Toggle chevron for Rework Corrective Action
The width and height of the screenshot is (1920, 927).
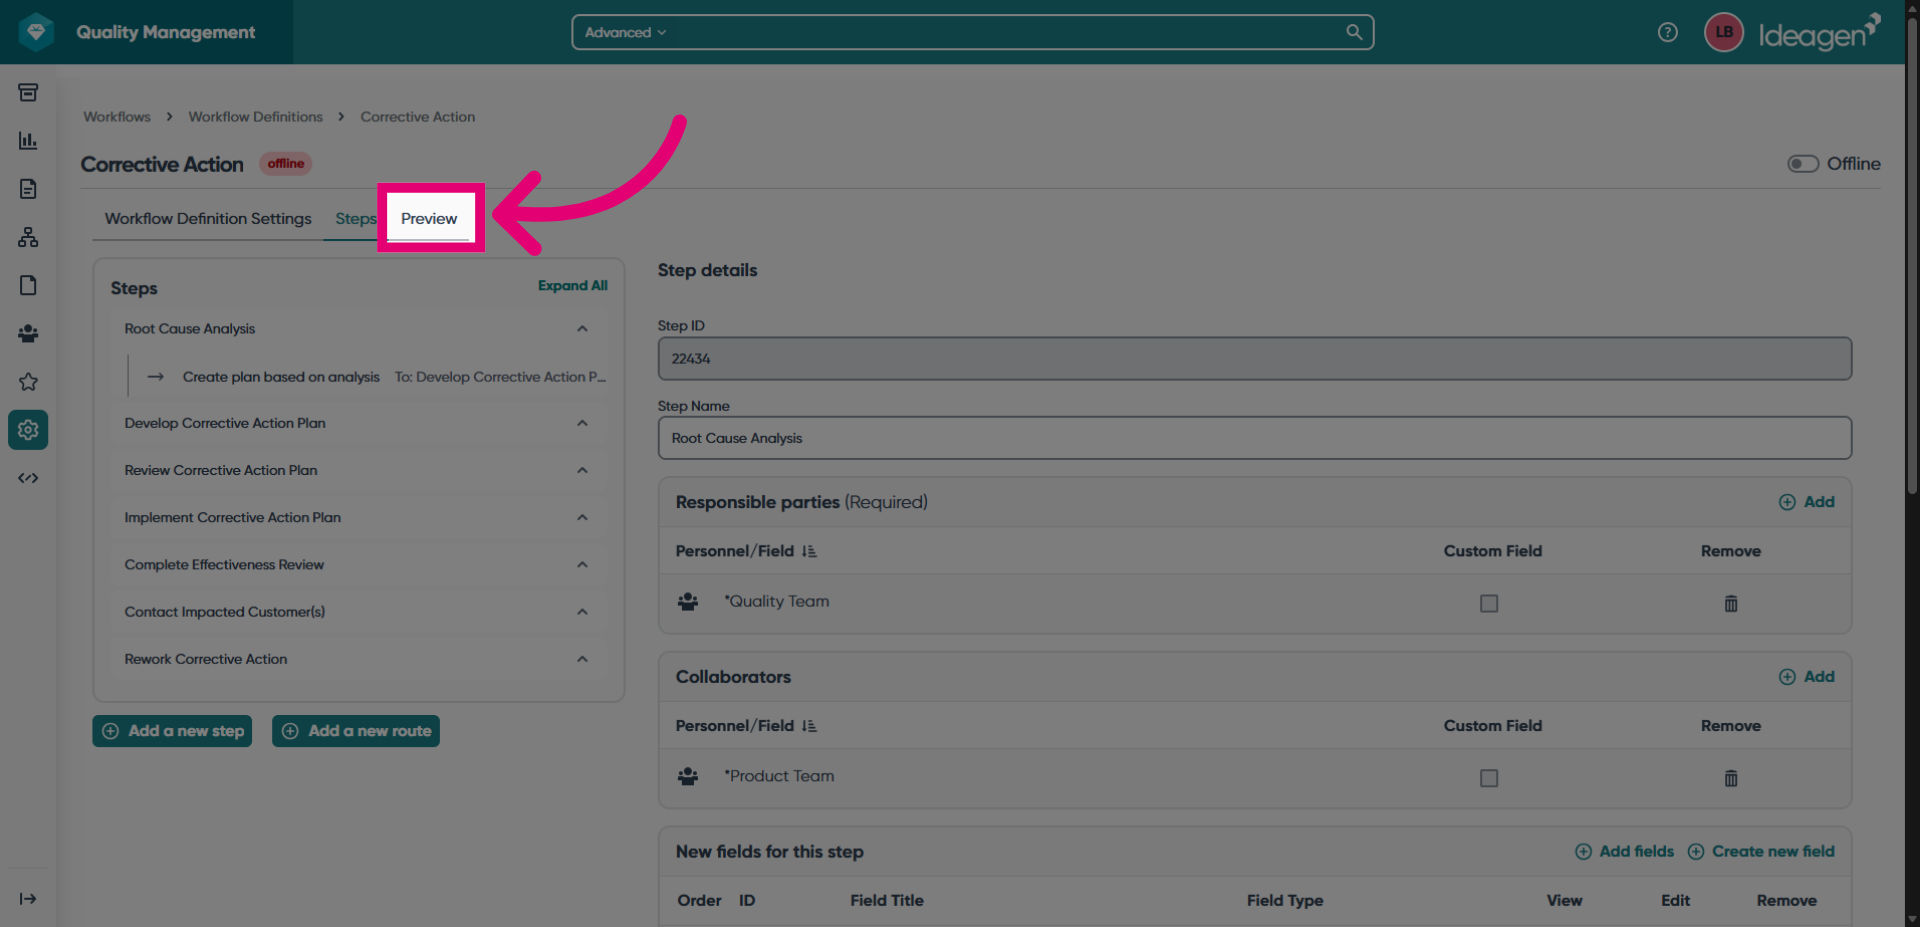582,659
